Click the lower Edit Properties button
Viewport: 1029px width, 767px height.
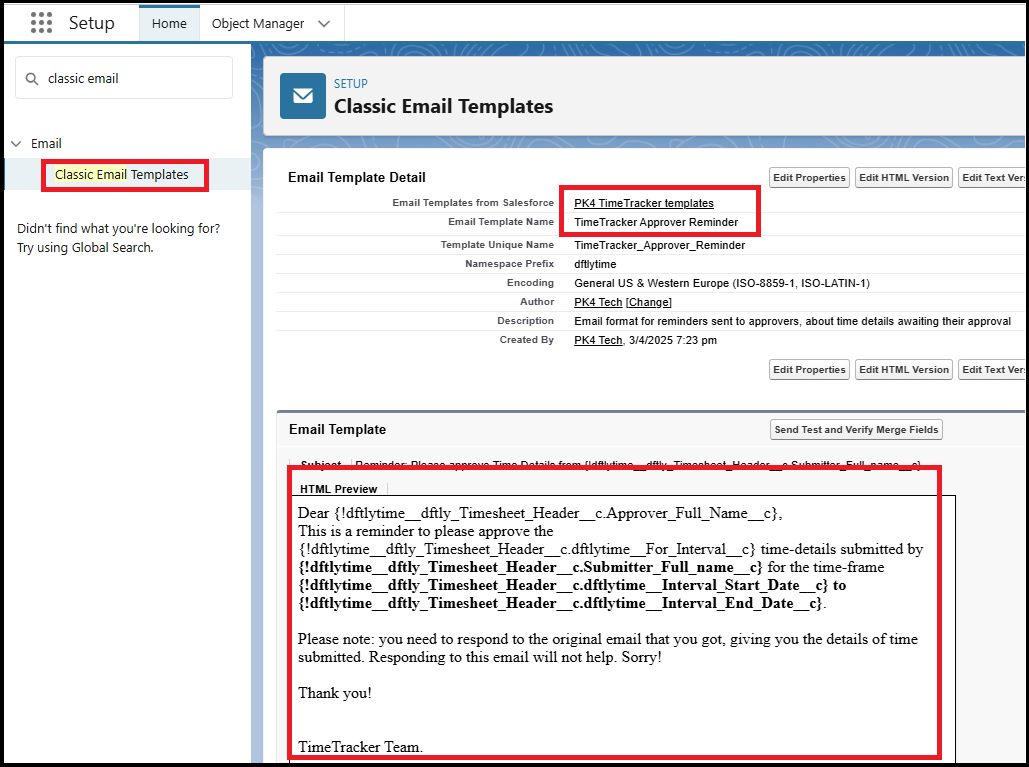coord(809,369)
